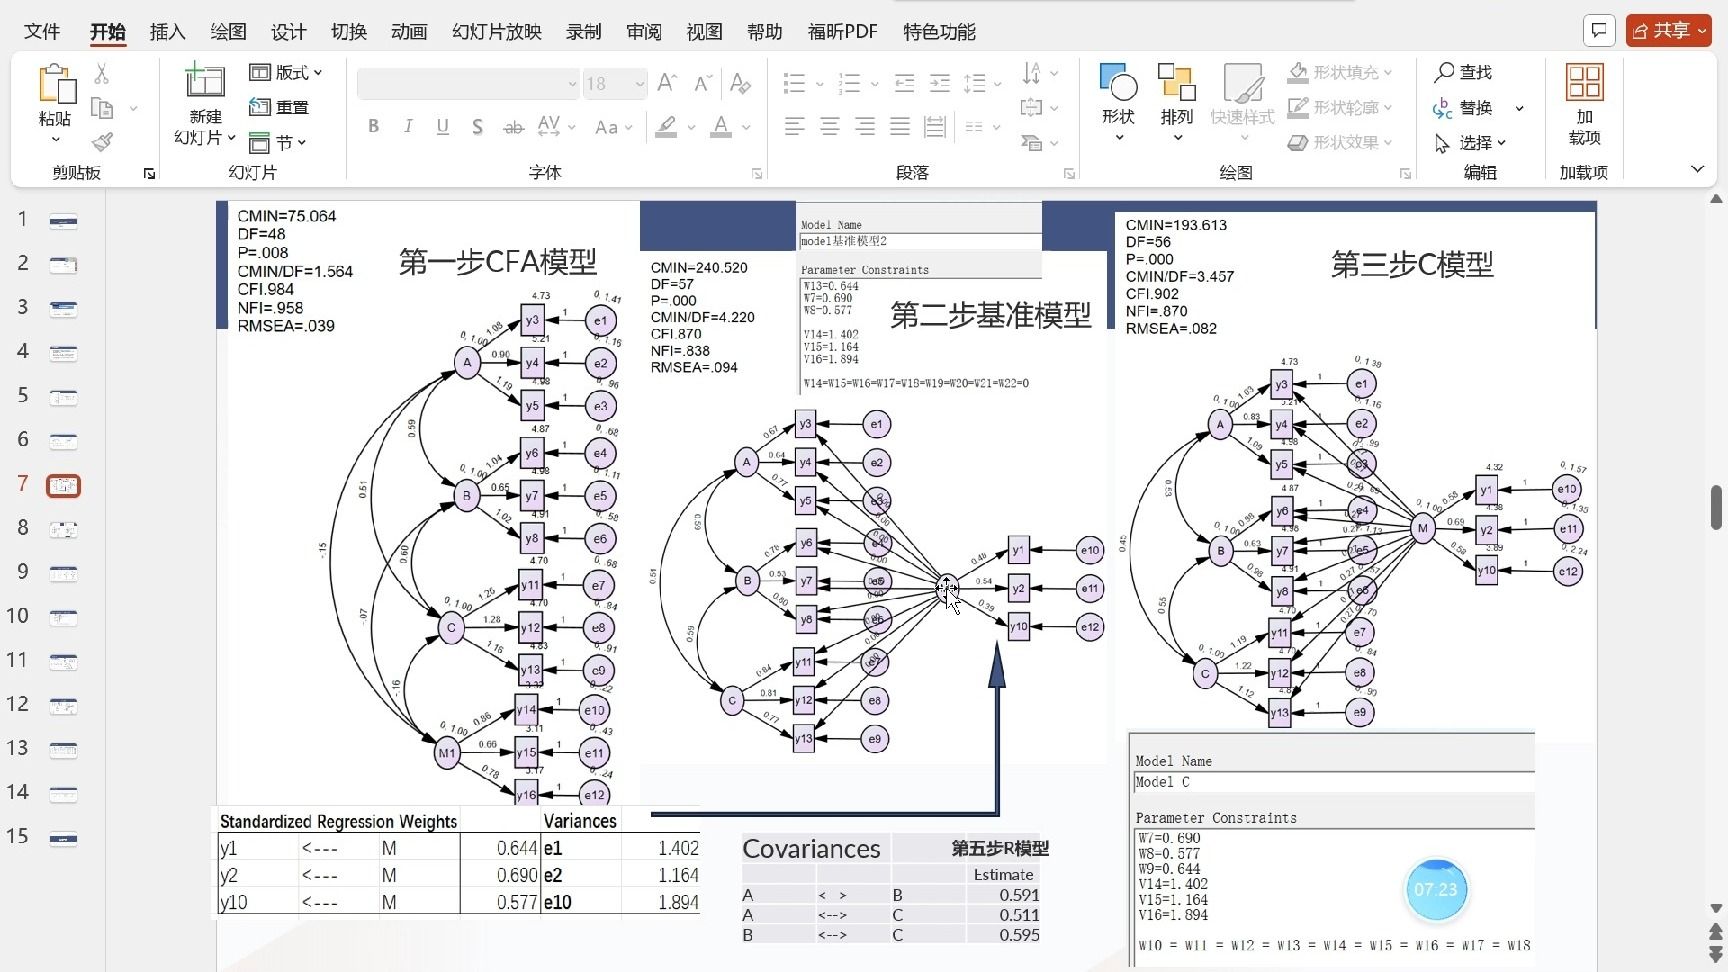Click the Copy icon
Image resolution: width=1728 pixels, height=972 pixels.
coord(101,108)
